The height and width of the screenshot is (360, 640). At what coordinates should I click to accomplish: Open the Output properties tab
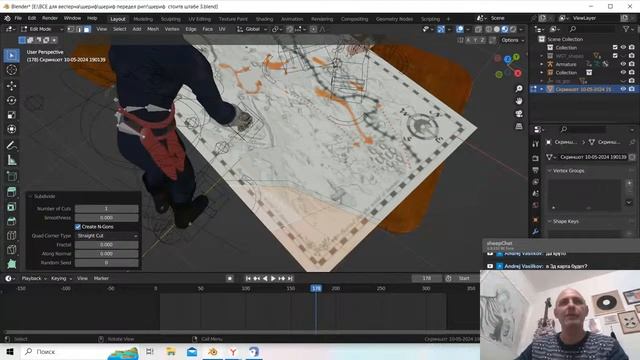[x=536, y=170]
